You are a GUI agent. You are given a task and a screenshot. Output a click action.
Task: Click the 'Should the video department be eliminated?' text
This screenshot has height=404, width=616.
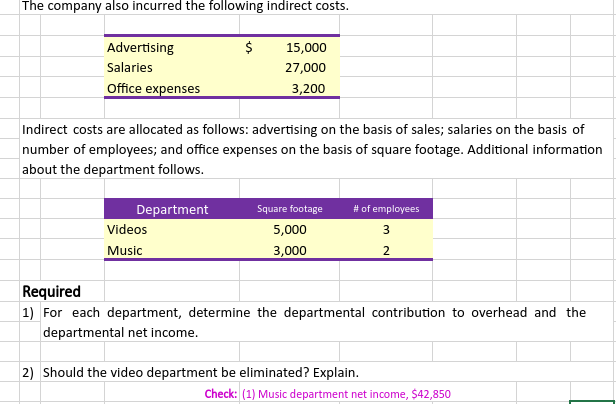[176, 372]
